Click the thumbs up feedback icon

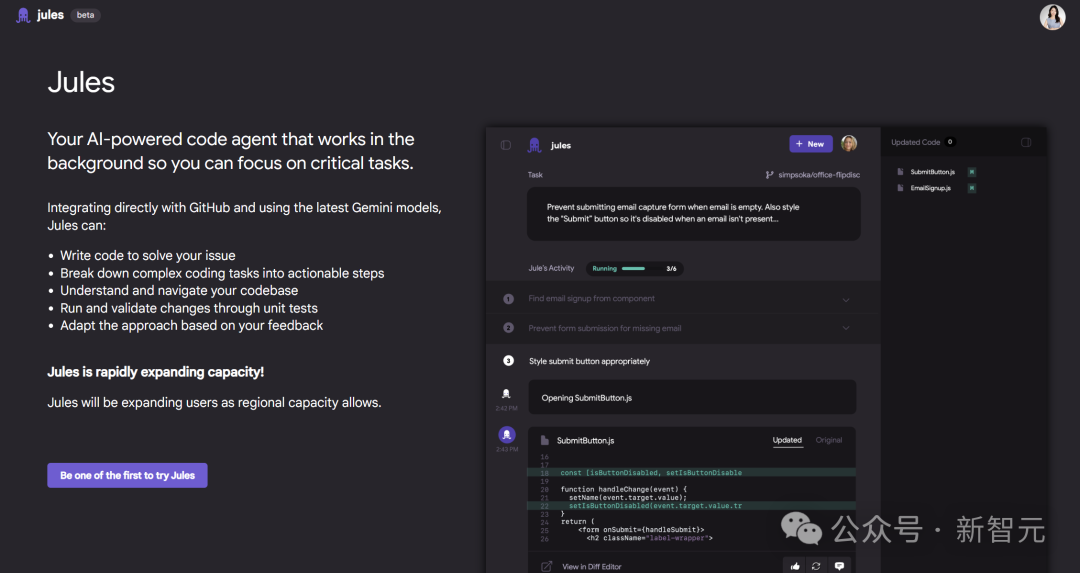pyautogui.click(x=795, y=566)
